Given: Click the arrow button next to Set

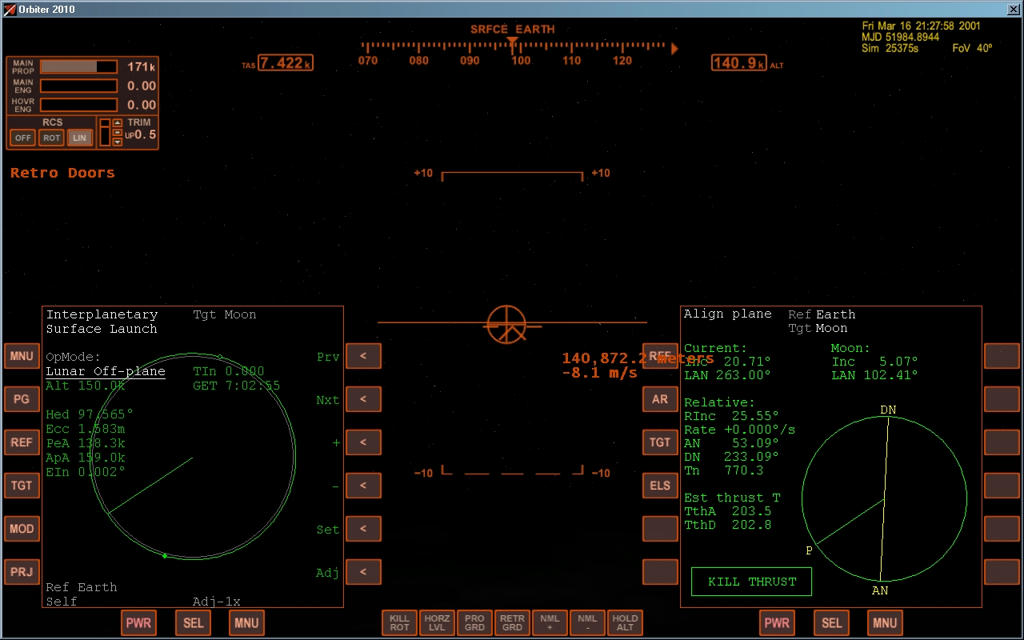Looking at the screenshot, I should 363,528.
